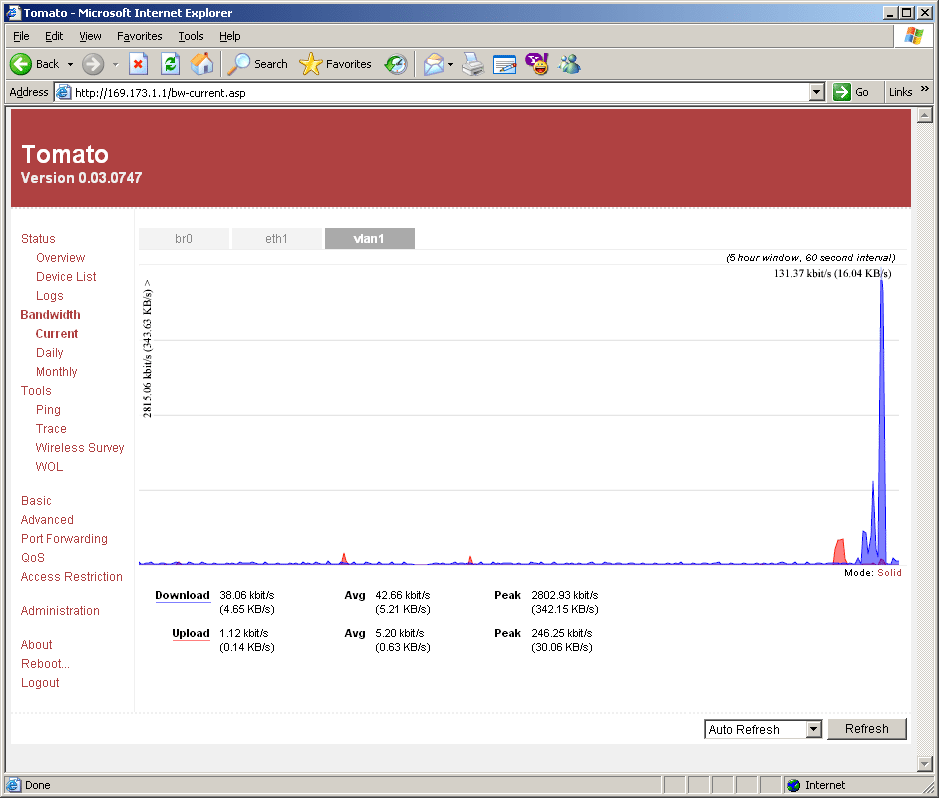Go to Home page icon
This screenshot has height=798, width=939.
(x=202, y=64)
